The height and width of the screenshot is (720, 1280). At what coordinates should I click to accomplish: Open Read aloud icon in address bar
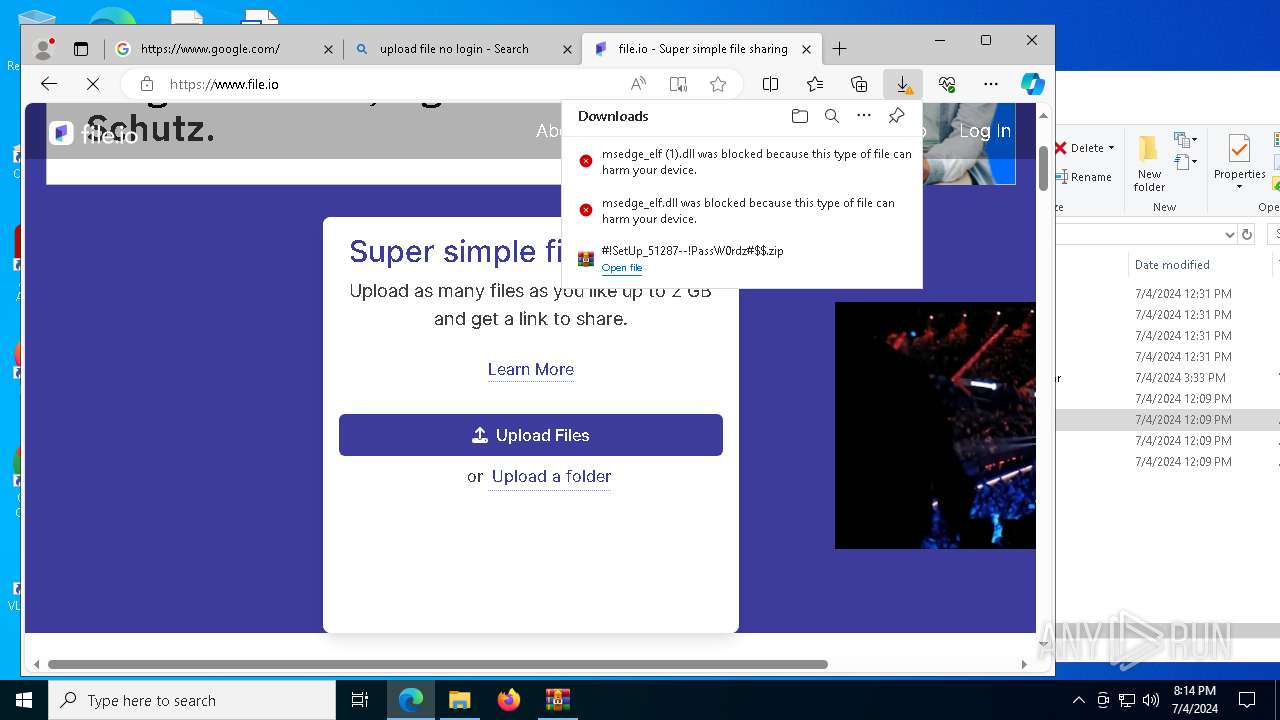pos(638,84)
